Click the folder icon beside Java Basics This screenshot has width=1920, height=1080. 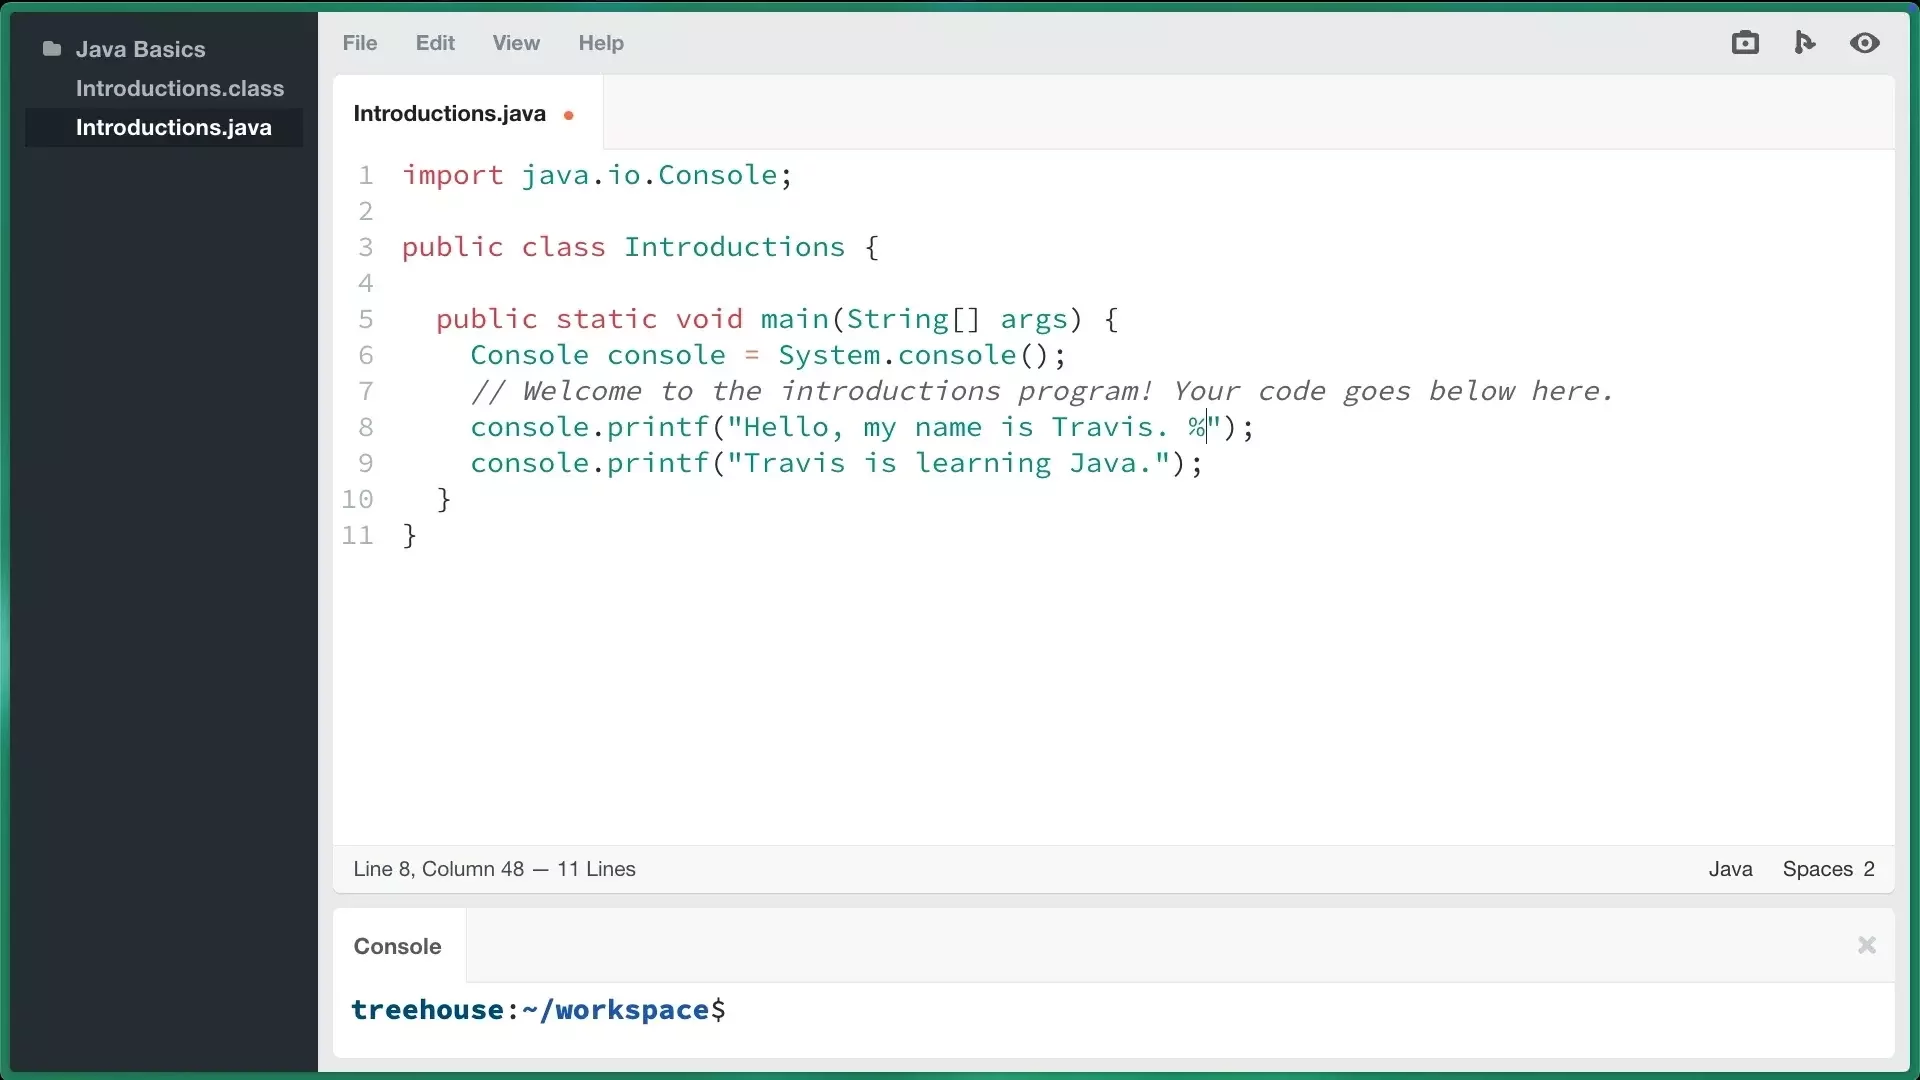[x=51, y=48]
